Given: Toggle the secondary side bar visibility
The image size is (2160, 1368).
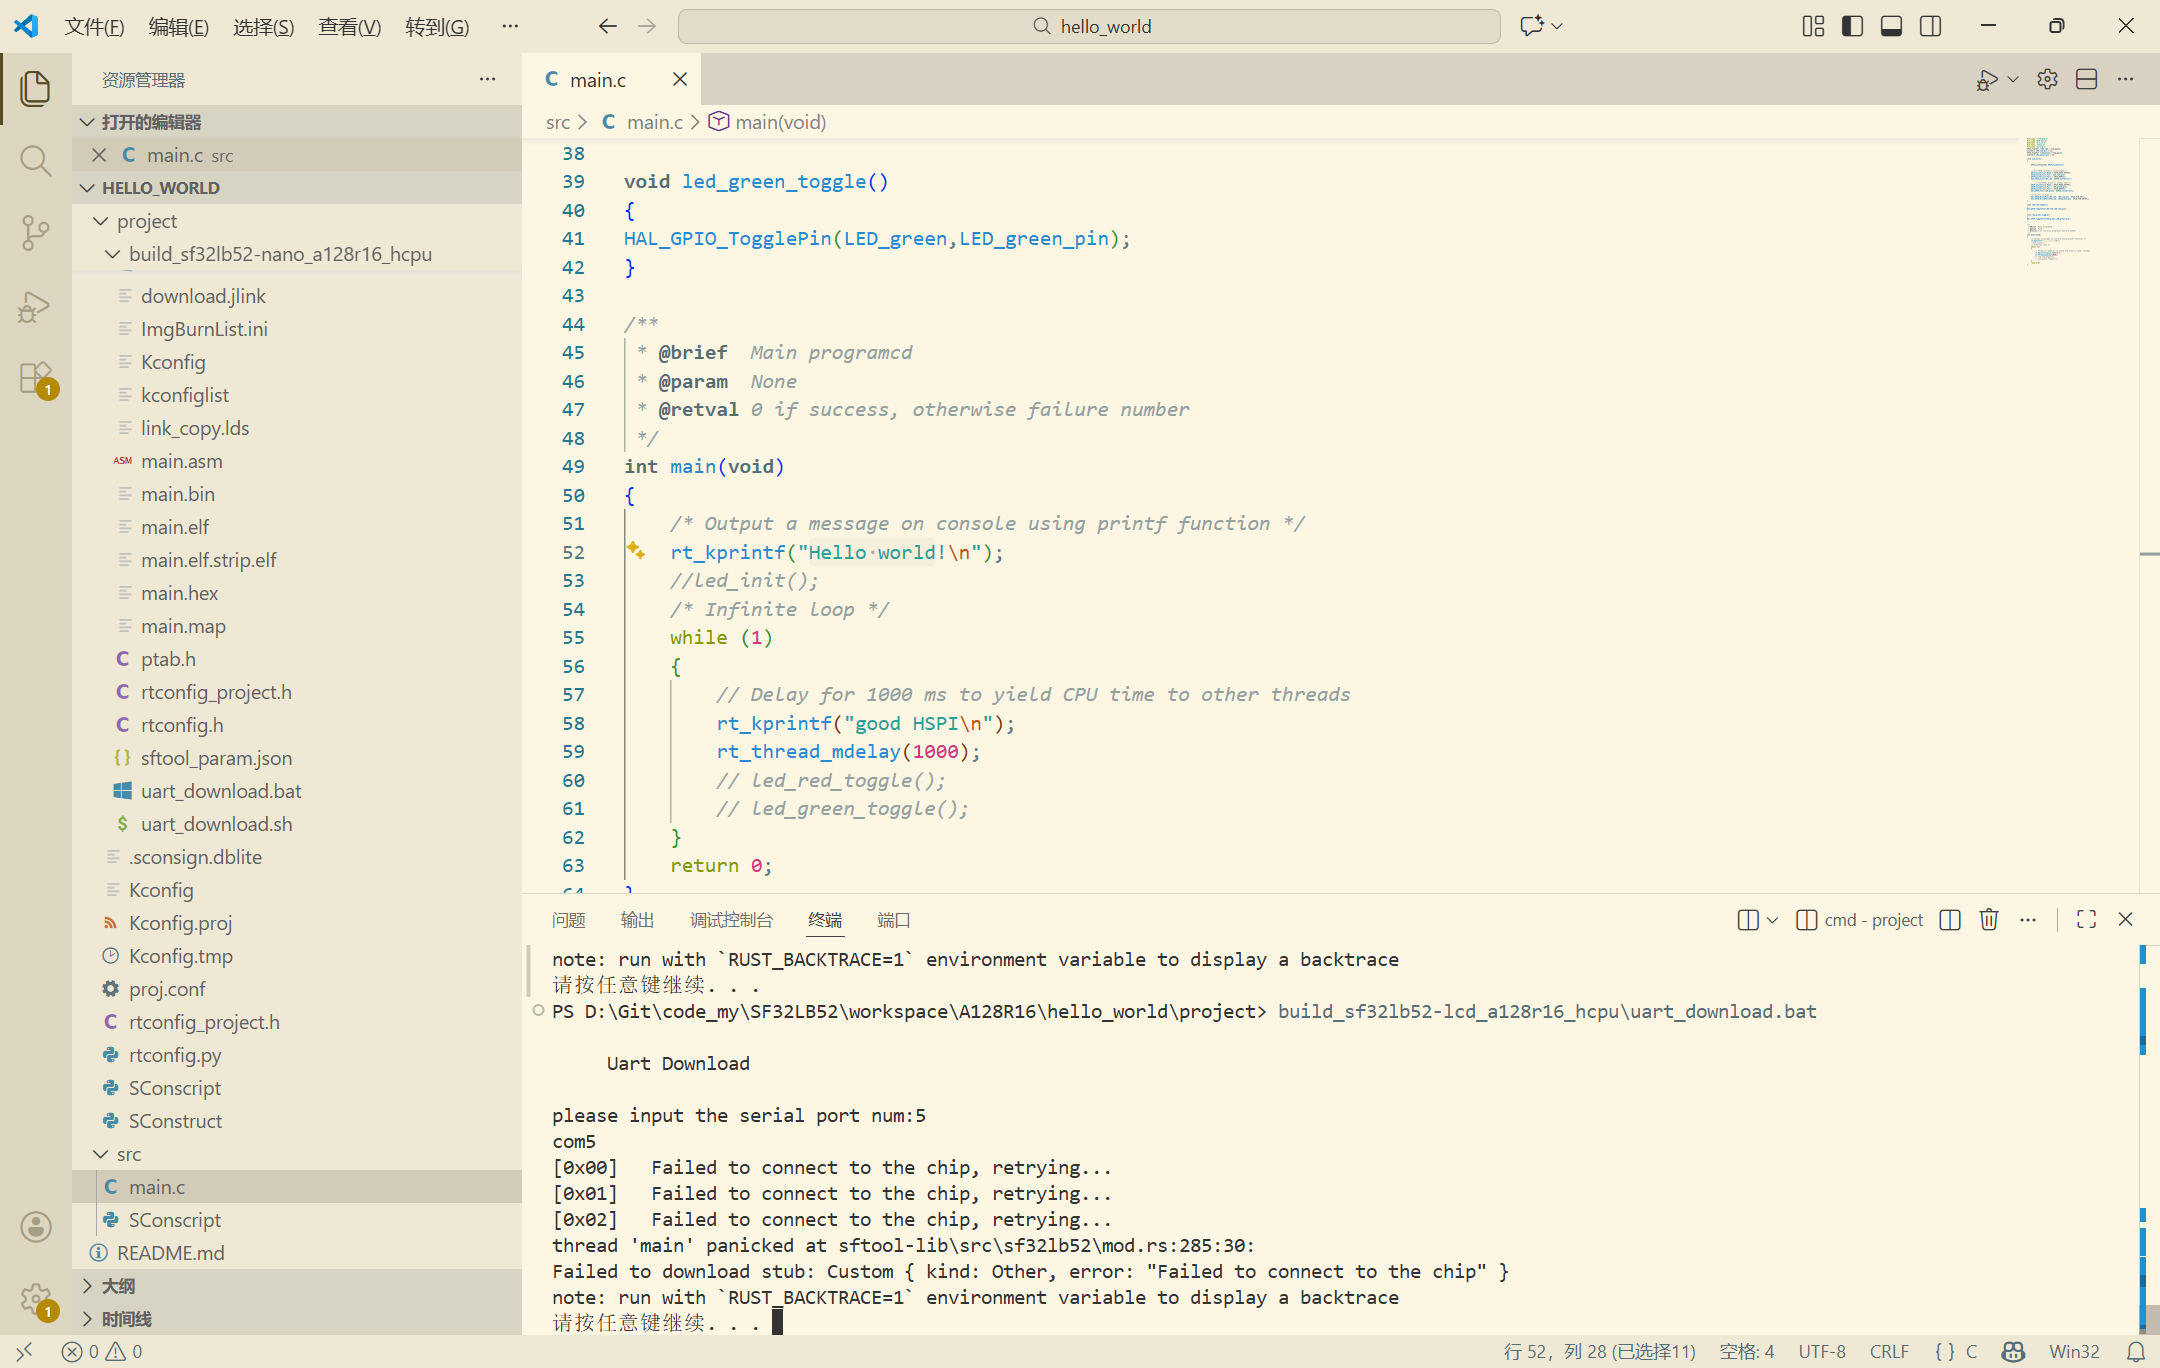Looking at the screenshot, I should point(1931,26).
